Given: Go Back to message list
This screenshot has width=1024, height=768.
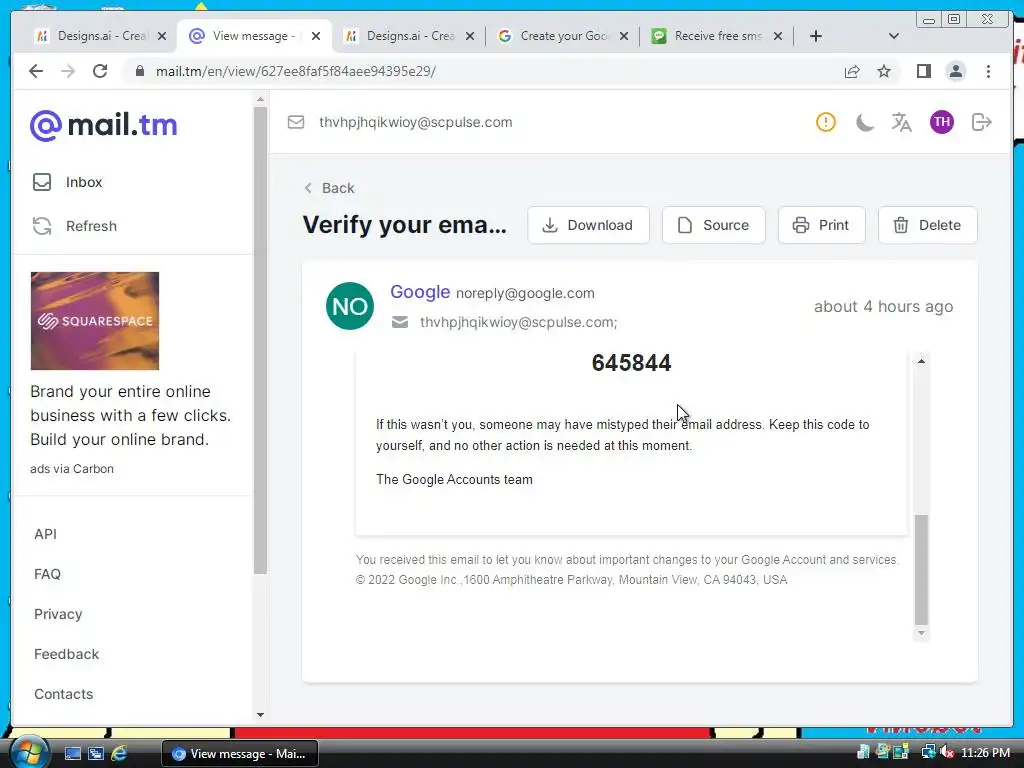Looking at the screenshot, I should tap(330, 188).
